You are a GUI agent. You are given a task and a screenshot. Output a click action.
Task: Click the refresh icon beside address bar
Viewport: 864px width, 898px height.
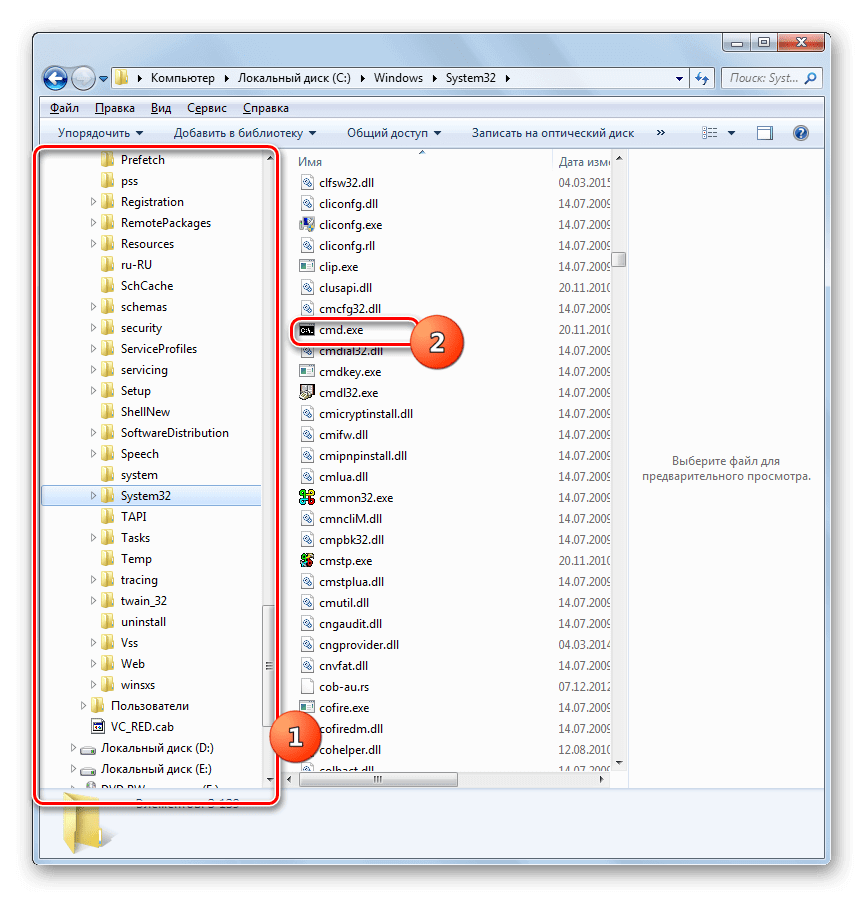[701, 77]
